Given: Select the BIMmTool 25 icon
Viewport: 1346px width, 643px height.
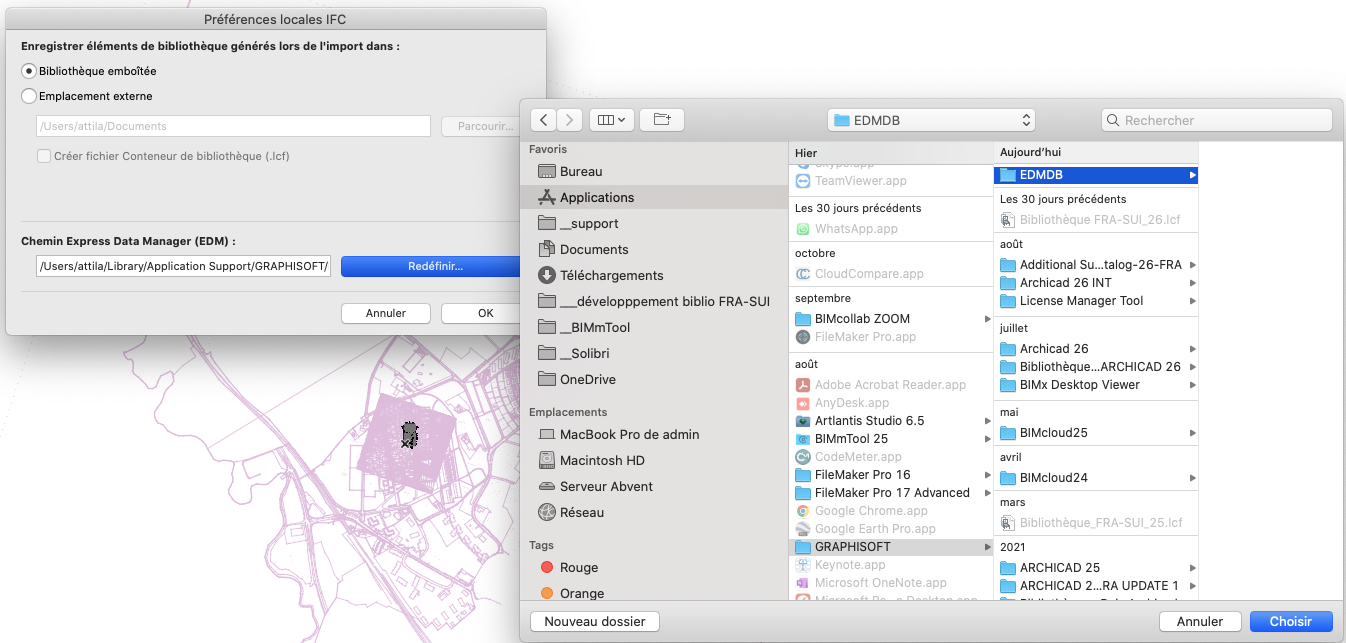Looking at the screenshot, I should [x=803, y=439].
